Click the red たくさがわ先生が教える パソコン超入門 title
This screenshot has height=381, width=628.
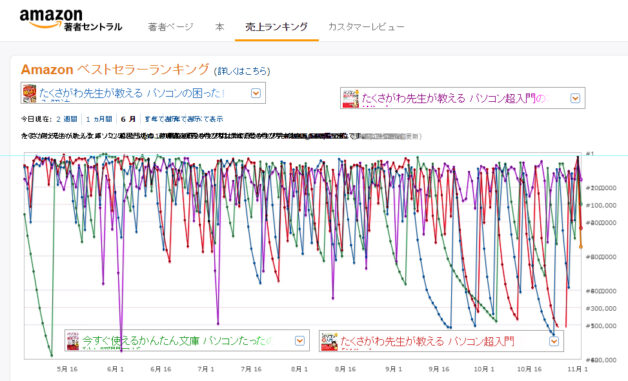coord(427,341)
